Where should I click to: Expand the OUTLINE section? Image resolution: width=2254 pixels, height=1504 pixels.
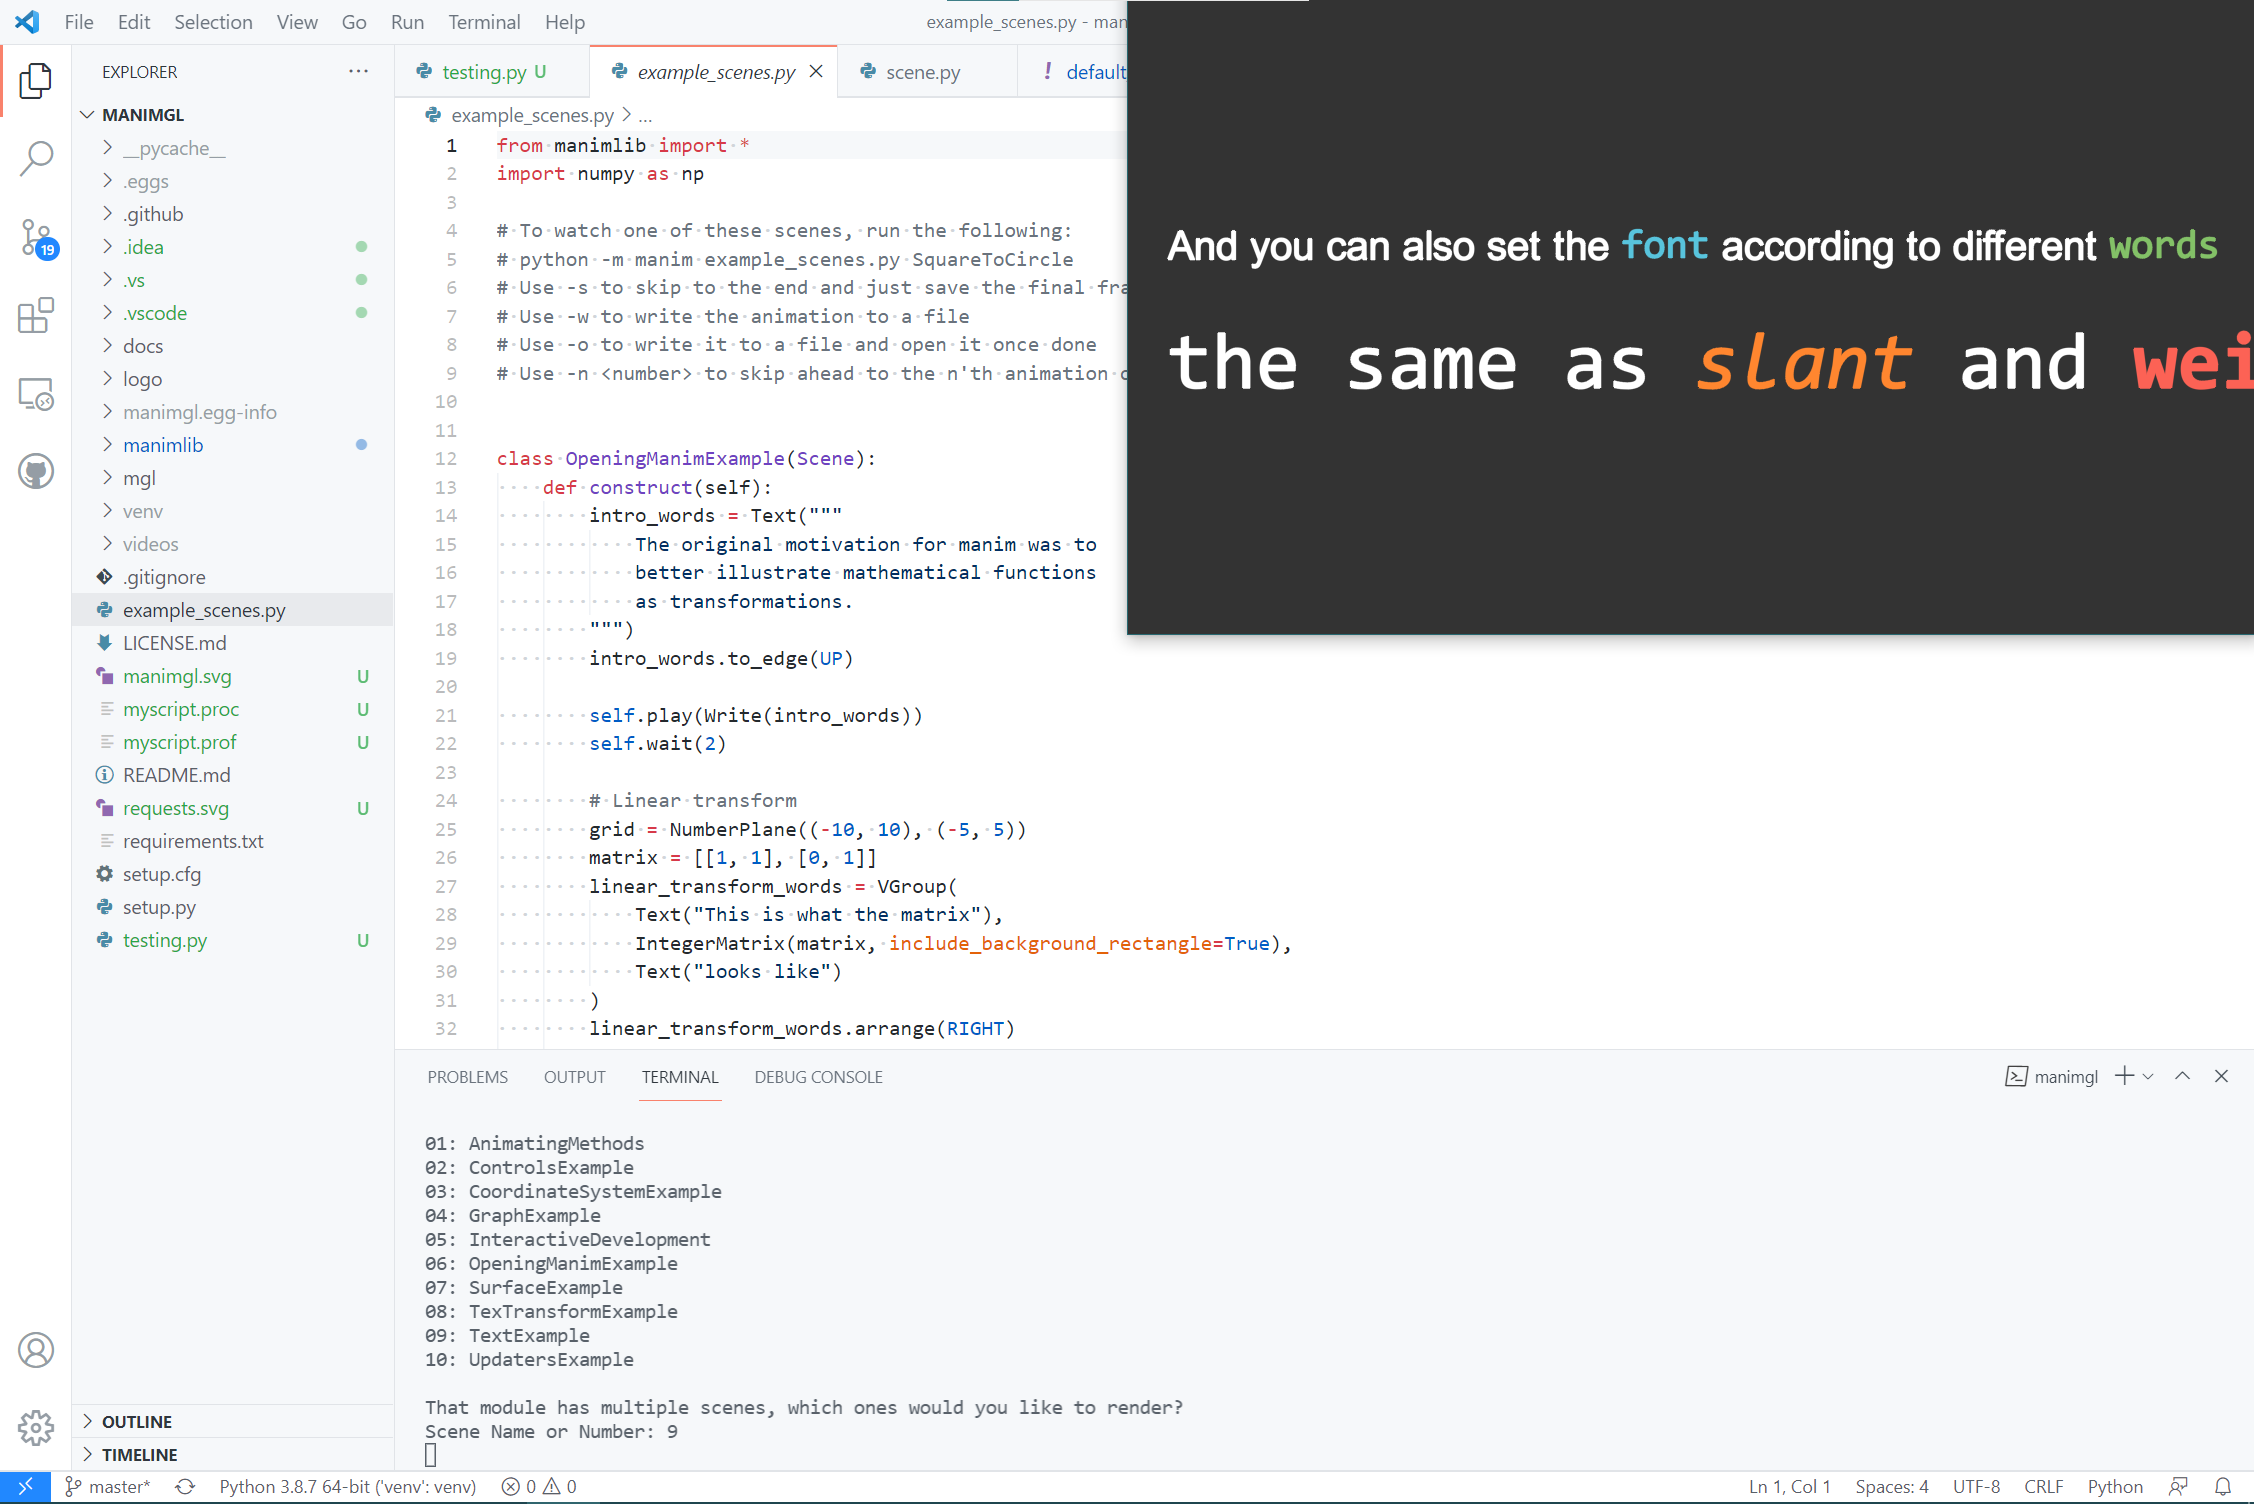click(x=137, y=1421)
